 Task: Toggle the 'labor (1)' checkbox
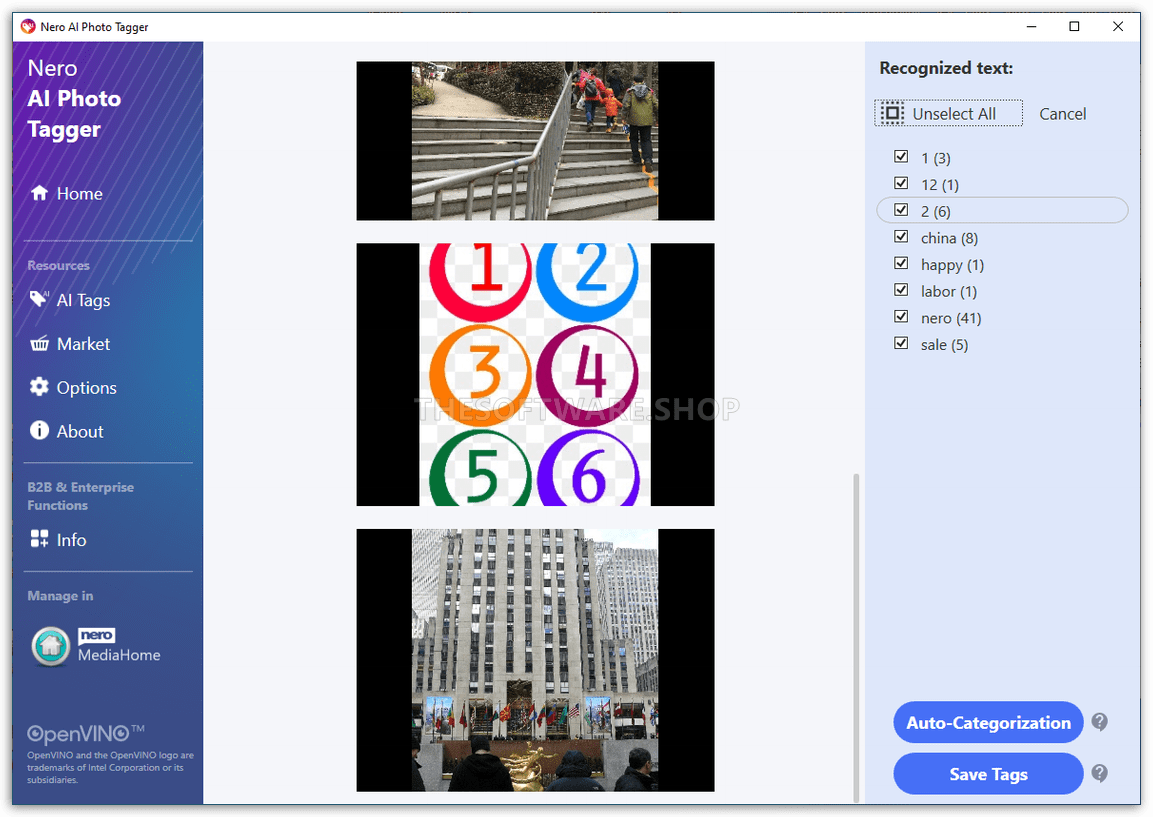[901, 291]
